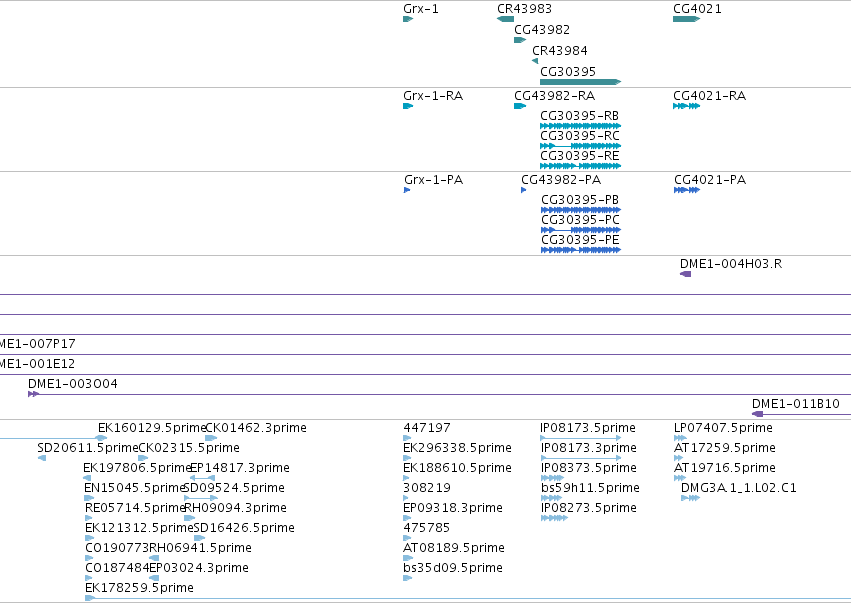
Task: Click the teal CG4021 gene arrow
Action: point(687,19)
